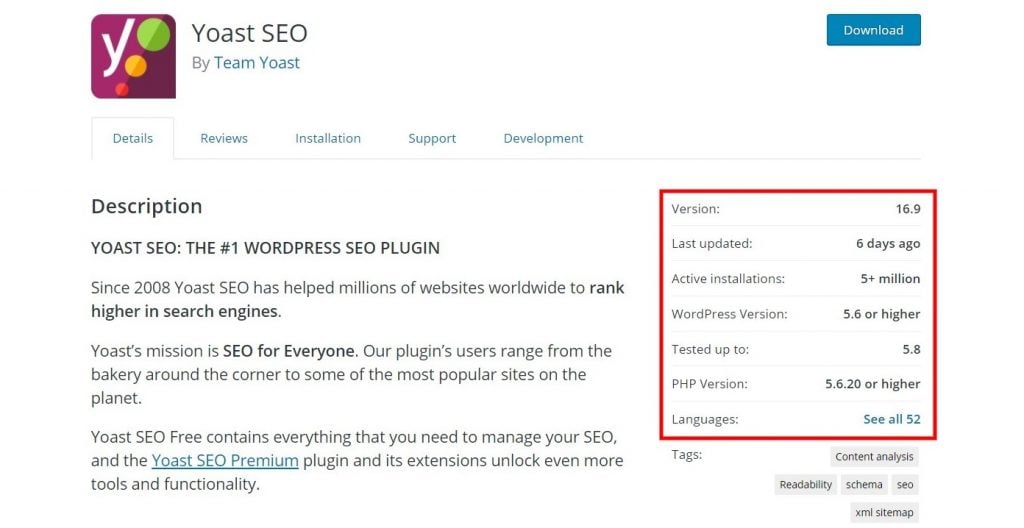Switch to the Details tab
Screen dimensions: 1024x528
coord(133,138)
